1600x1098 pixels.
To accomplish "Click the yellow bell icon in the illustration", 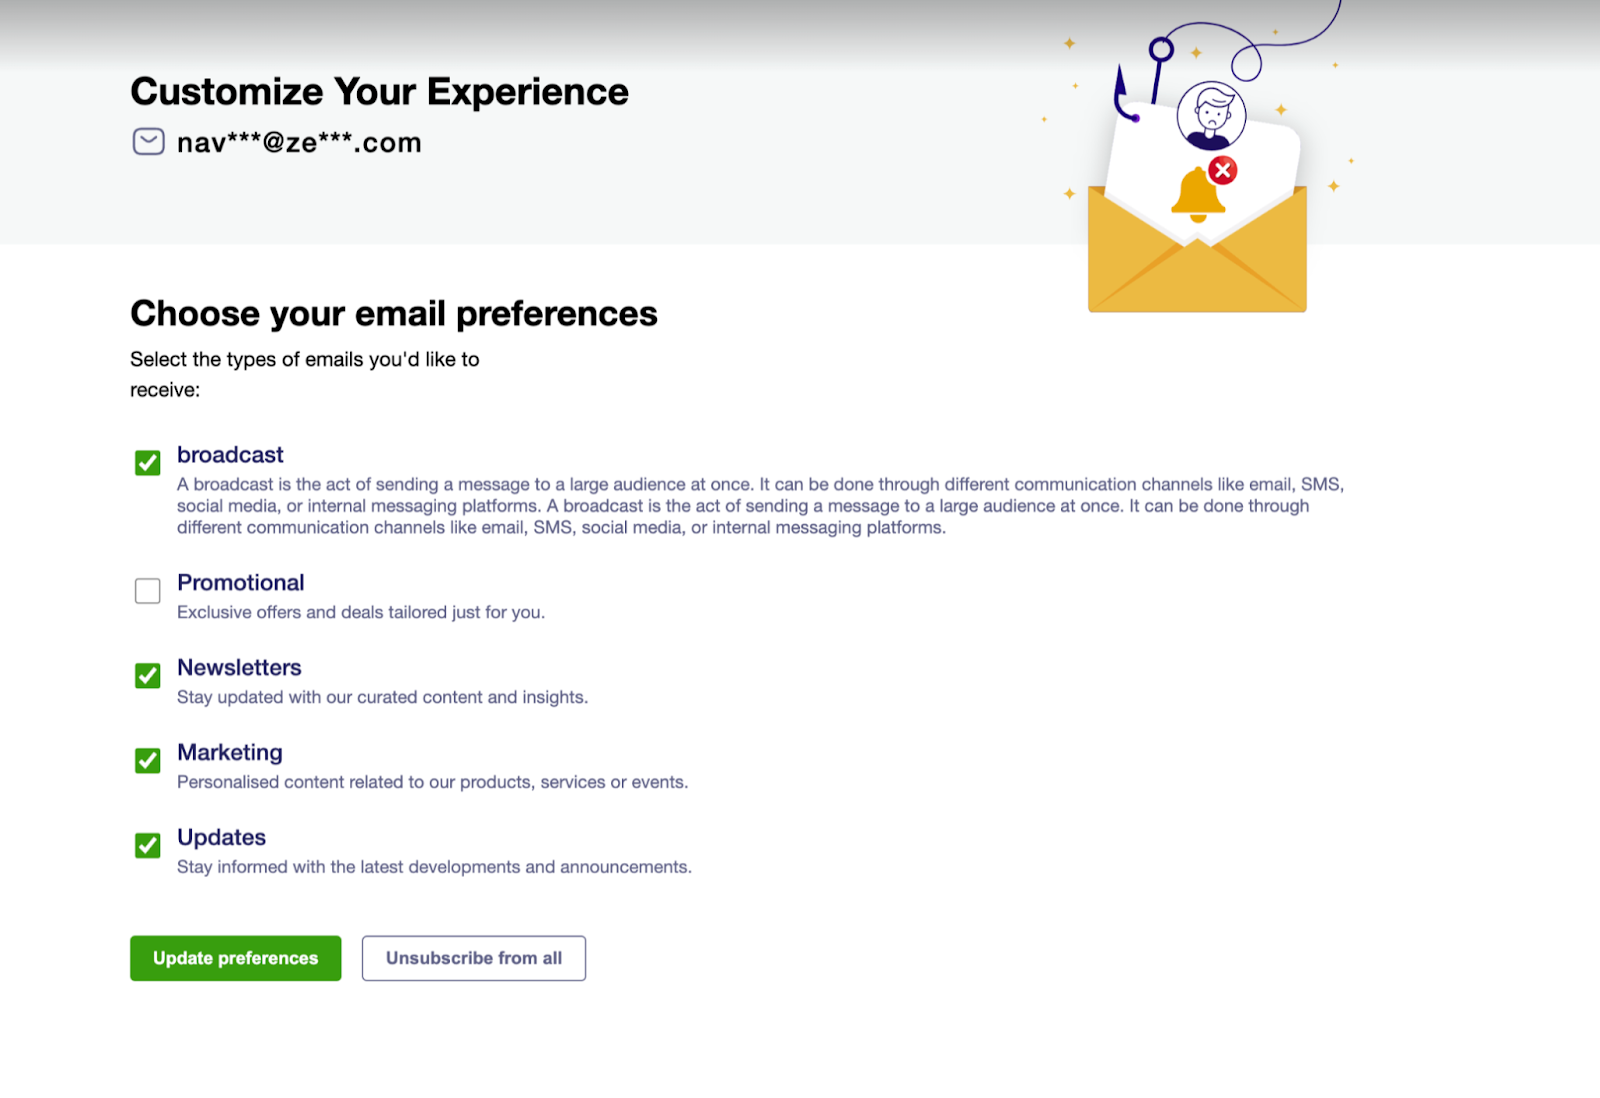I will (1197, 195).
